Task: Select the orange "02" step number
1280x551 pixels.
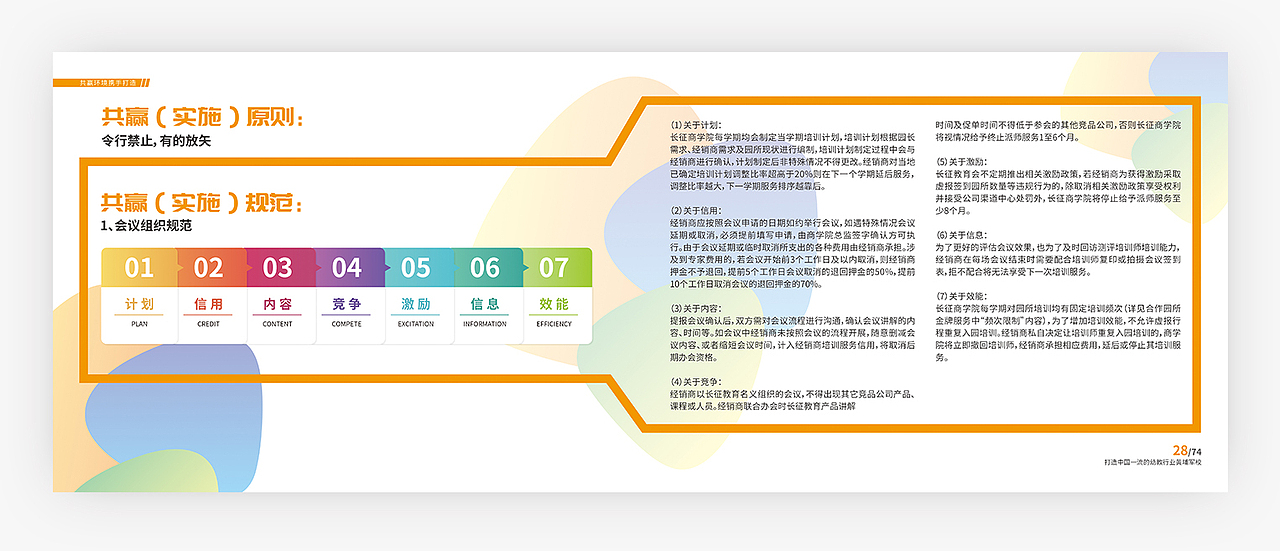Action: click(x=208, y=268)
